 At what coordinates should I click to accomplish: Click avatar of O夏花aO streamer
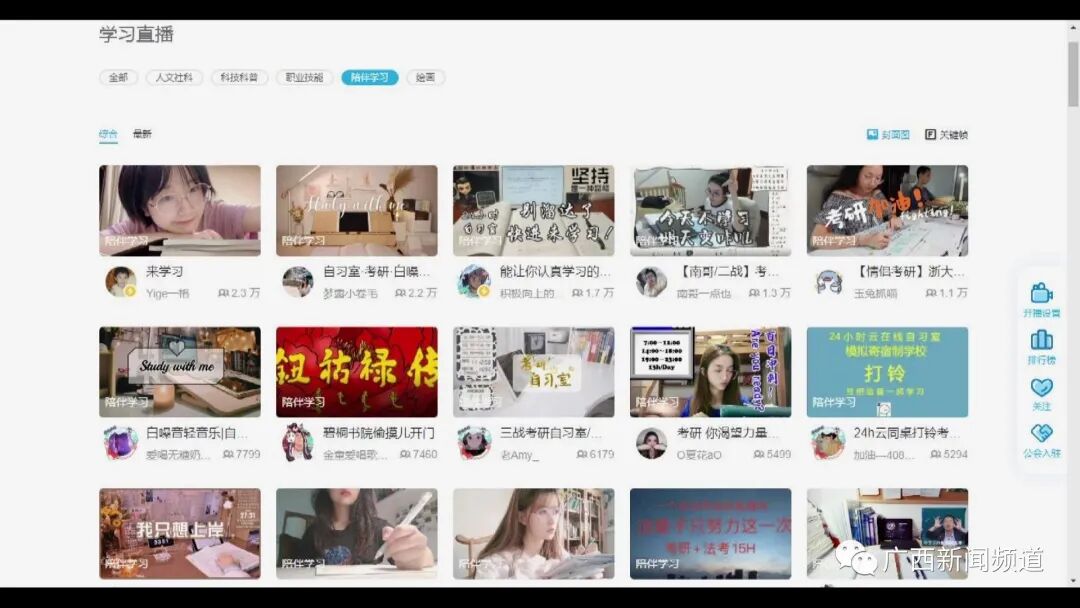coord(652,443)
